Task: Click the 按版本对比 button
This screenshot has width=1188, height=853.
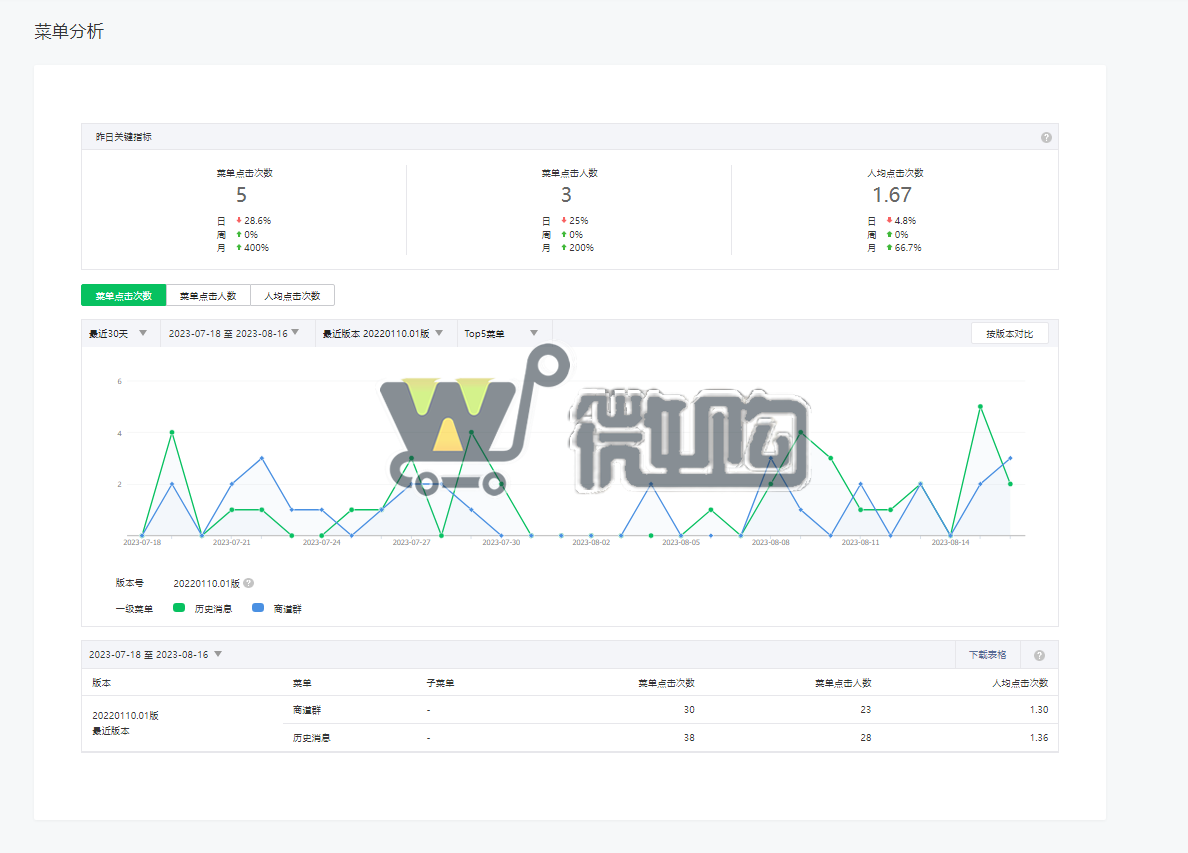Action: (x=1009, y=333)
